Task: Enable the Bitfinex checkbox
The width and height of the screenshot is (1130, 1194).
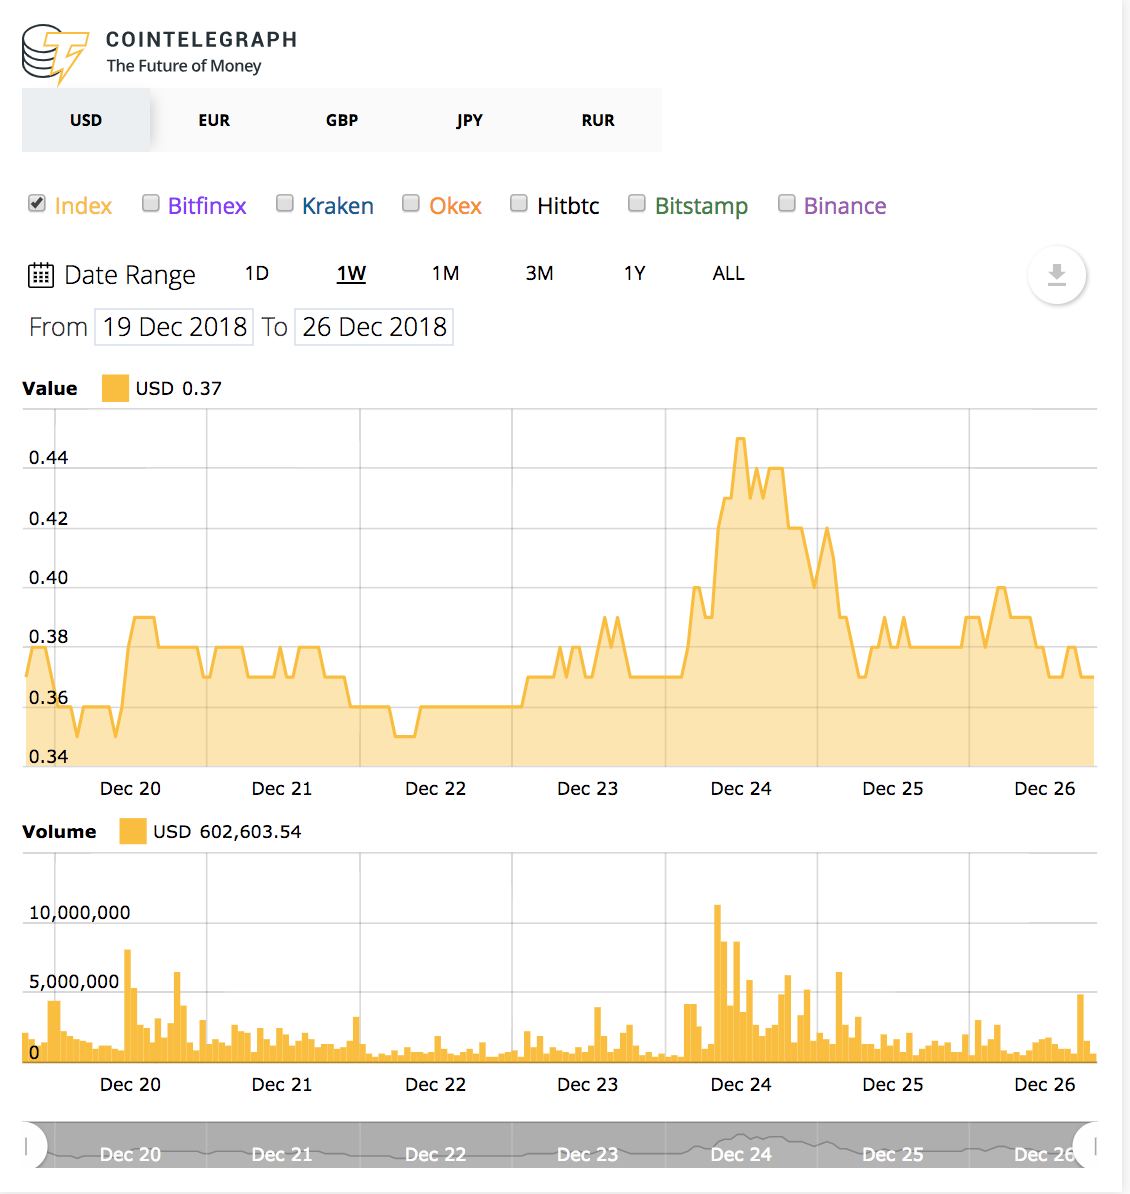Action: click(x=151, y=203)
